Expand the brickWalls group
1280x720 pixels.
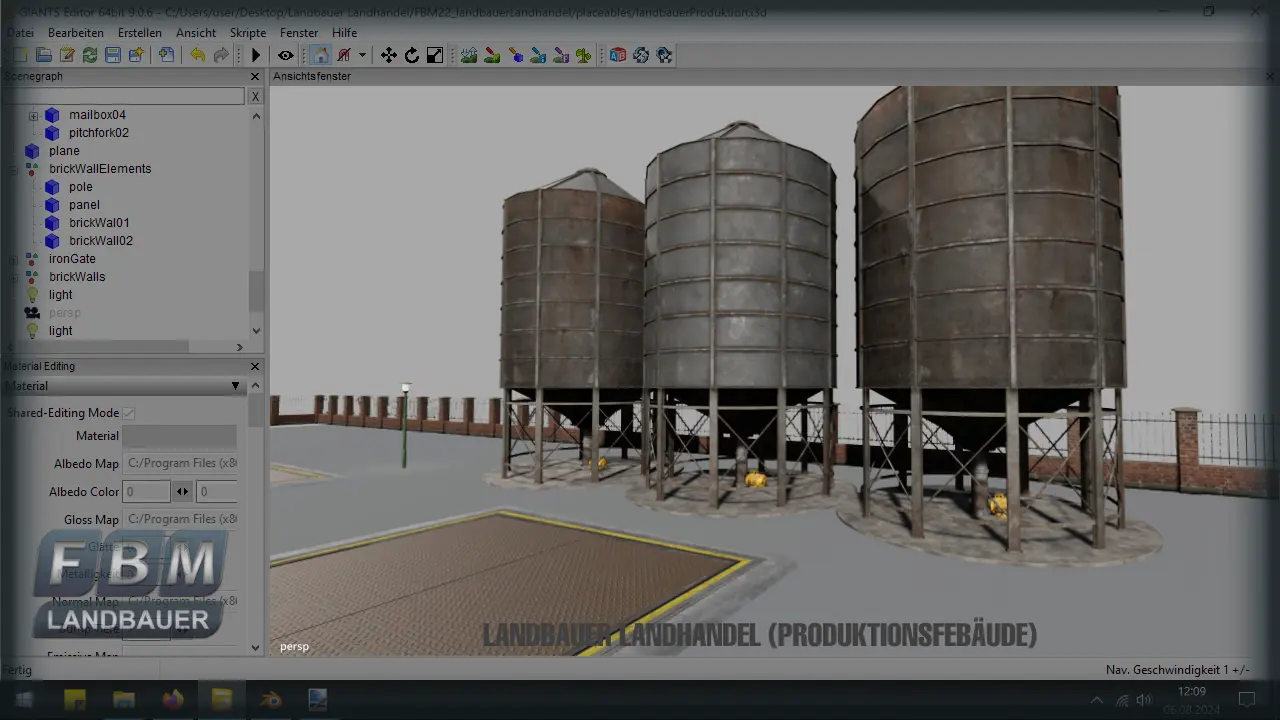[x=13, y=277]
